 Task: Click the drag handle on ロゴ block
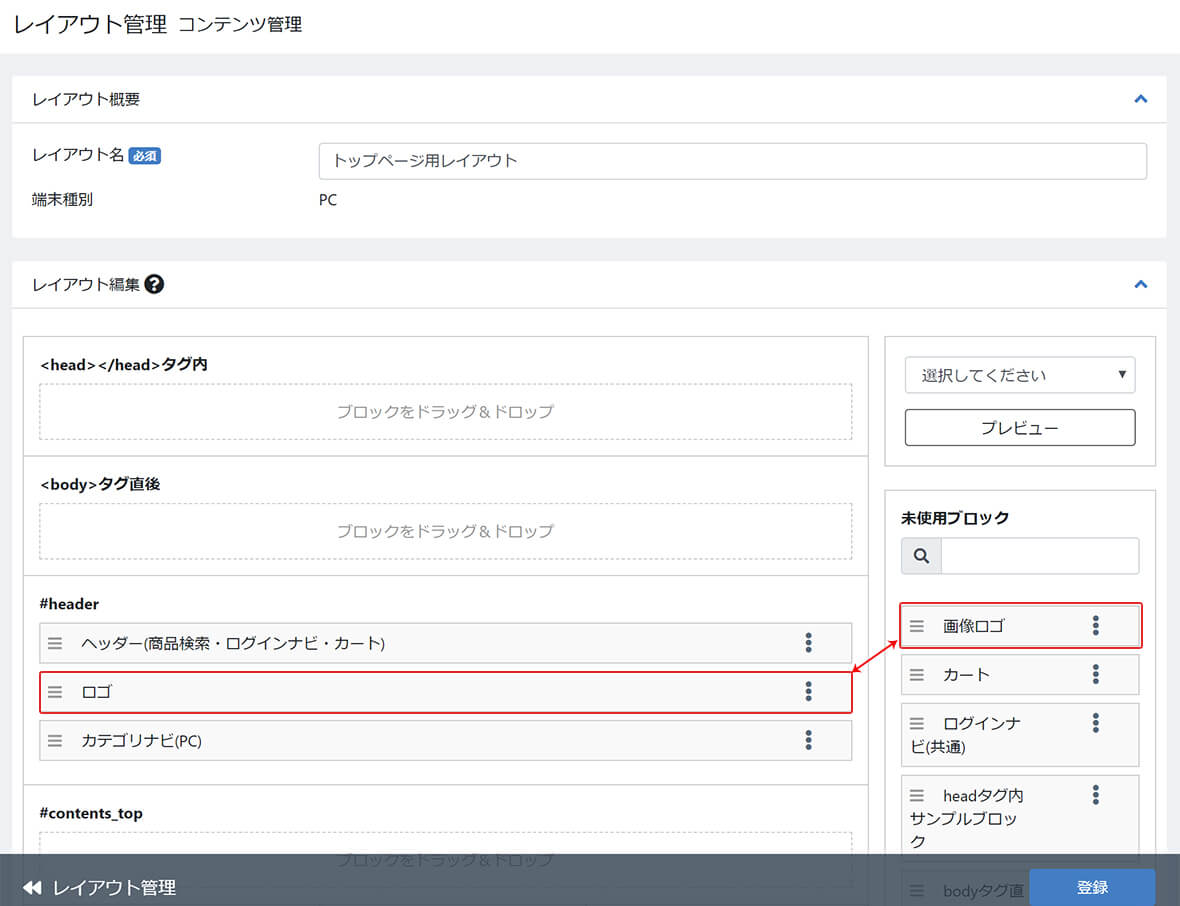[55, 692]
